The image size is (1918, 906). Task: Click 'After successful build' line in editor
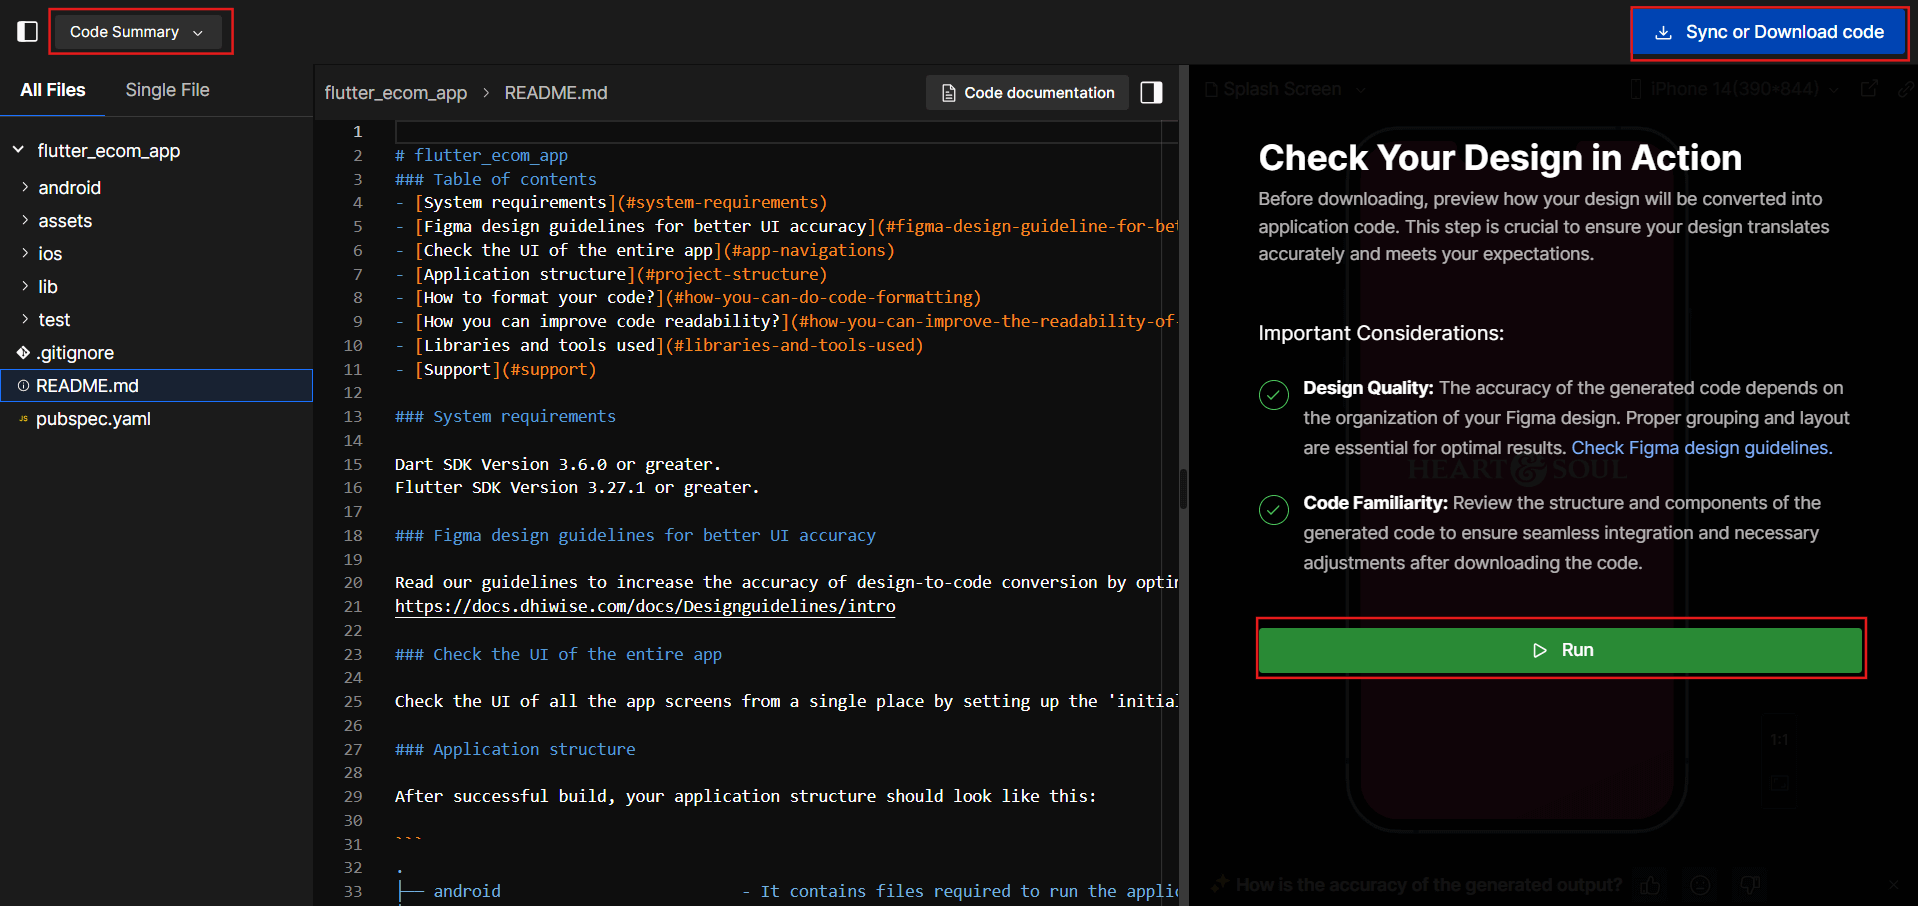click(745, 796)
